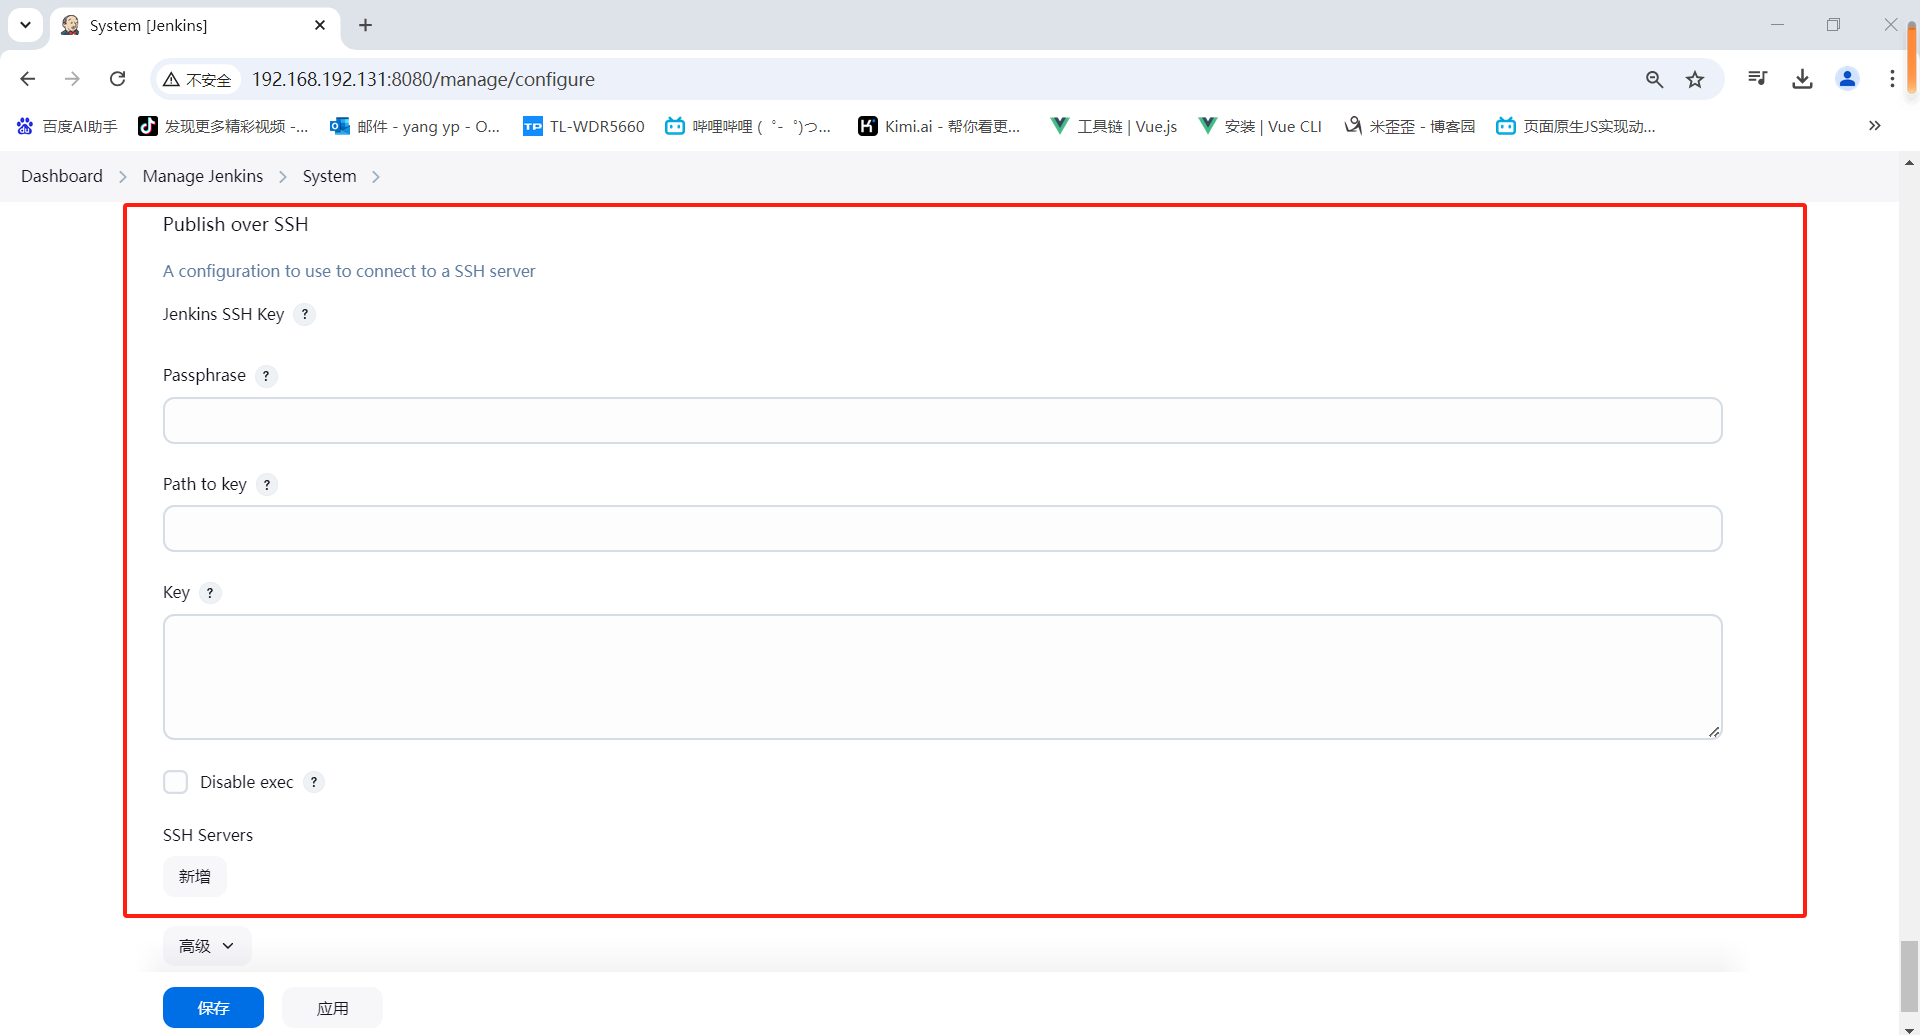Open the page zoom magnifier icon
This screenshot has height=1035, width=1920.
(x=1655, y=79)
